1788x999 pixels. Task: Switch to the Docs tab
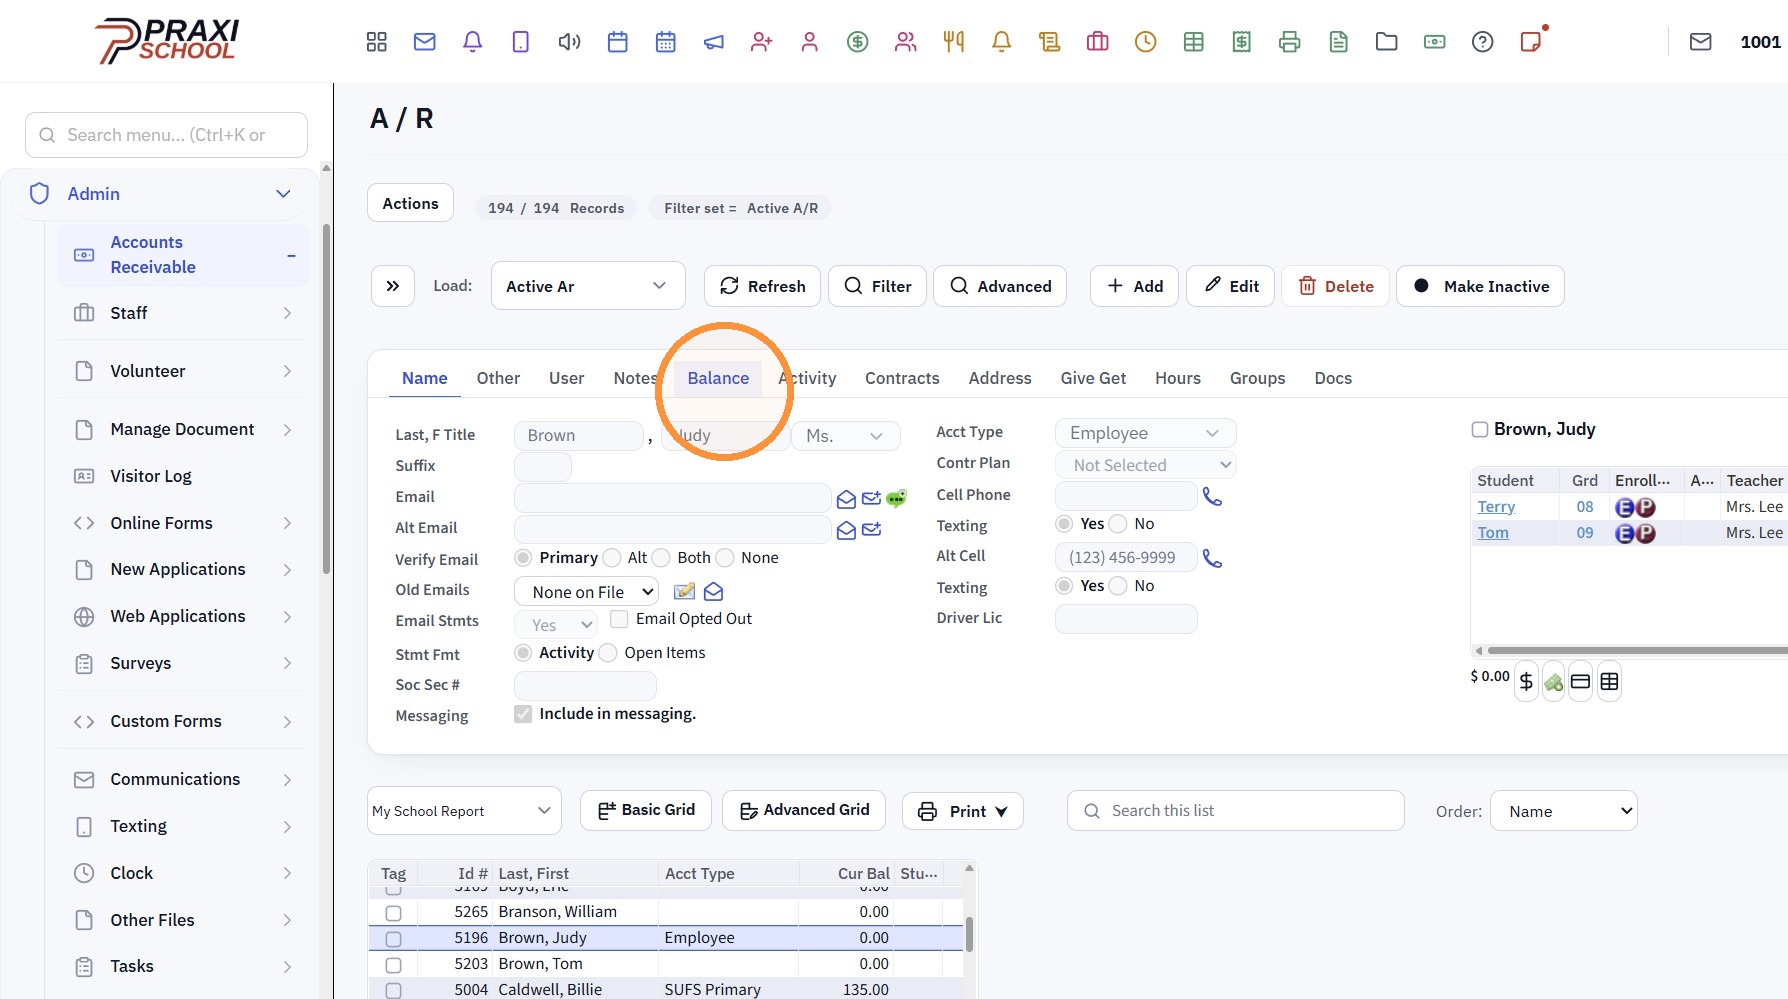click(x=1333, y=378)
